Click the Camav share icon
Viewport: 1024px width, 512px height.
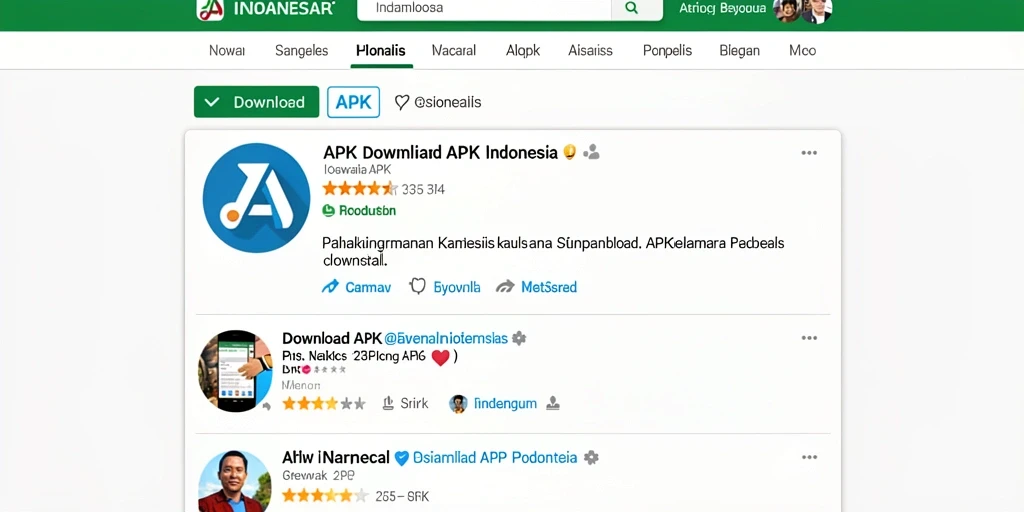point(330,287)
